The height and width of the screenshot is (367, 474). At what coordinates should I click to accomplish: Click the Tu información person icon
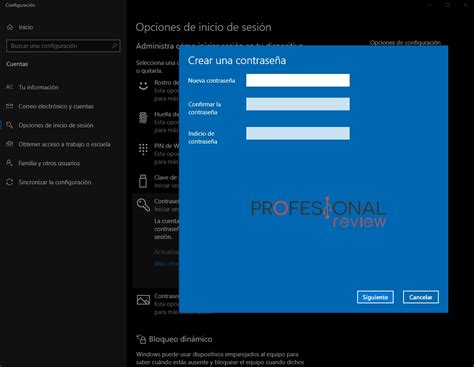click(x=10, y=87)
